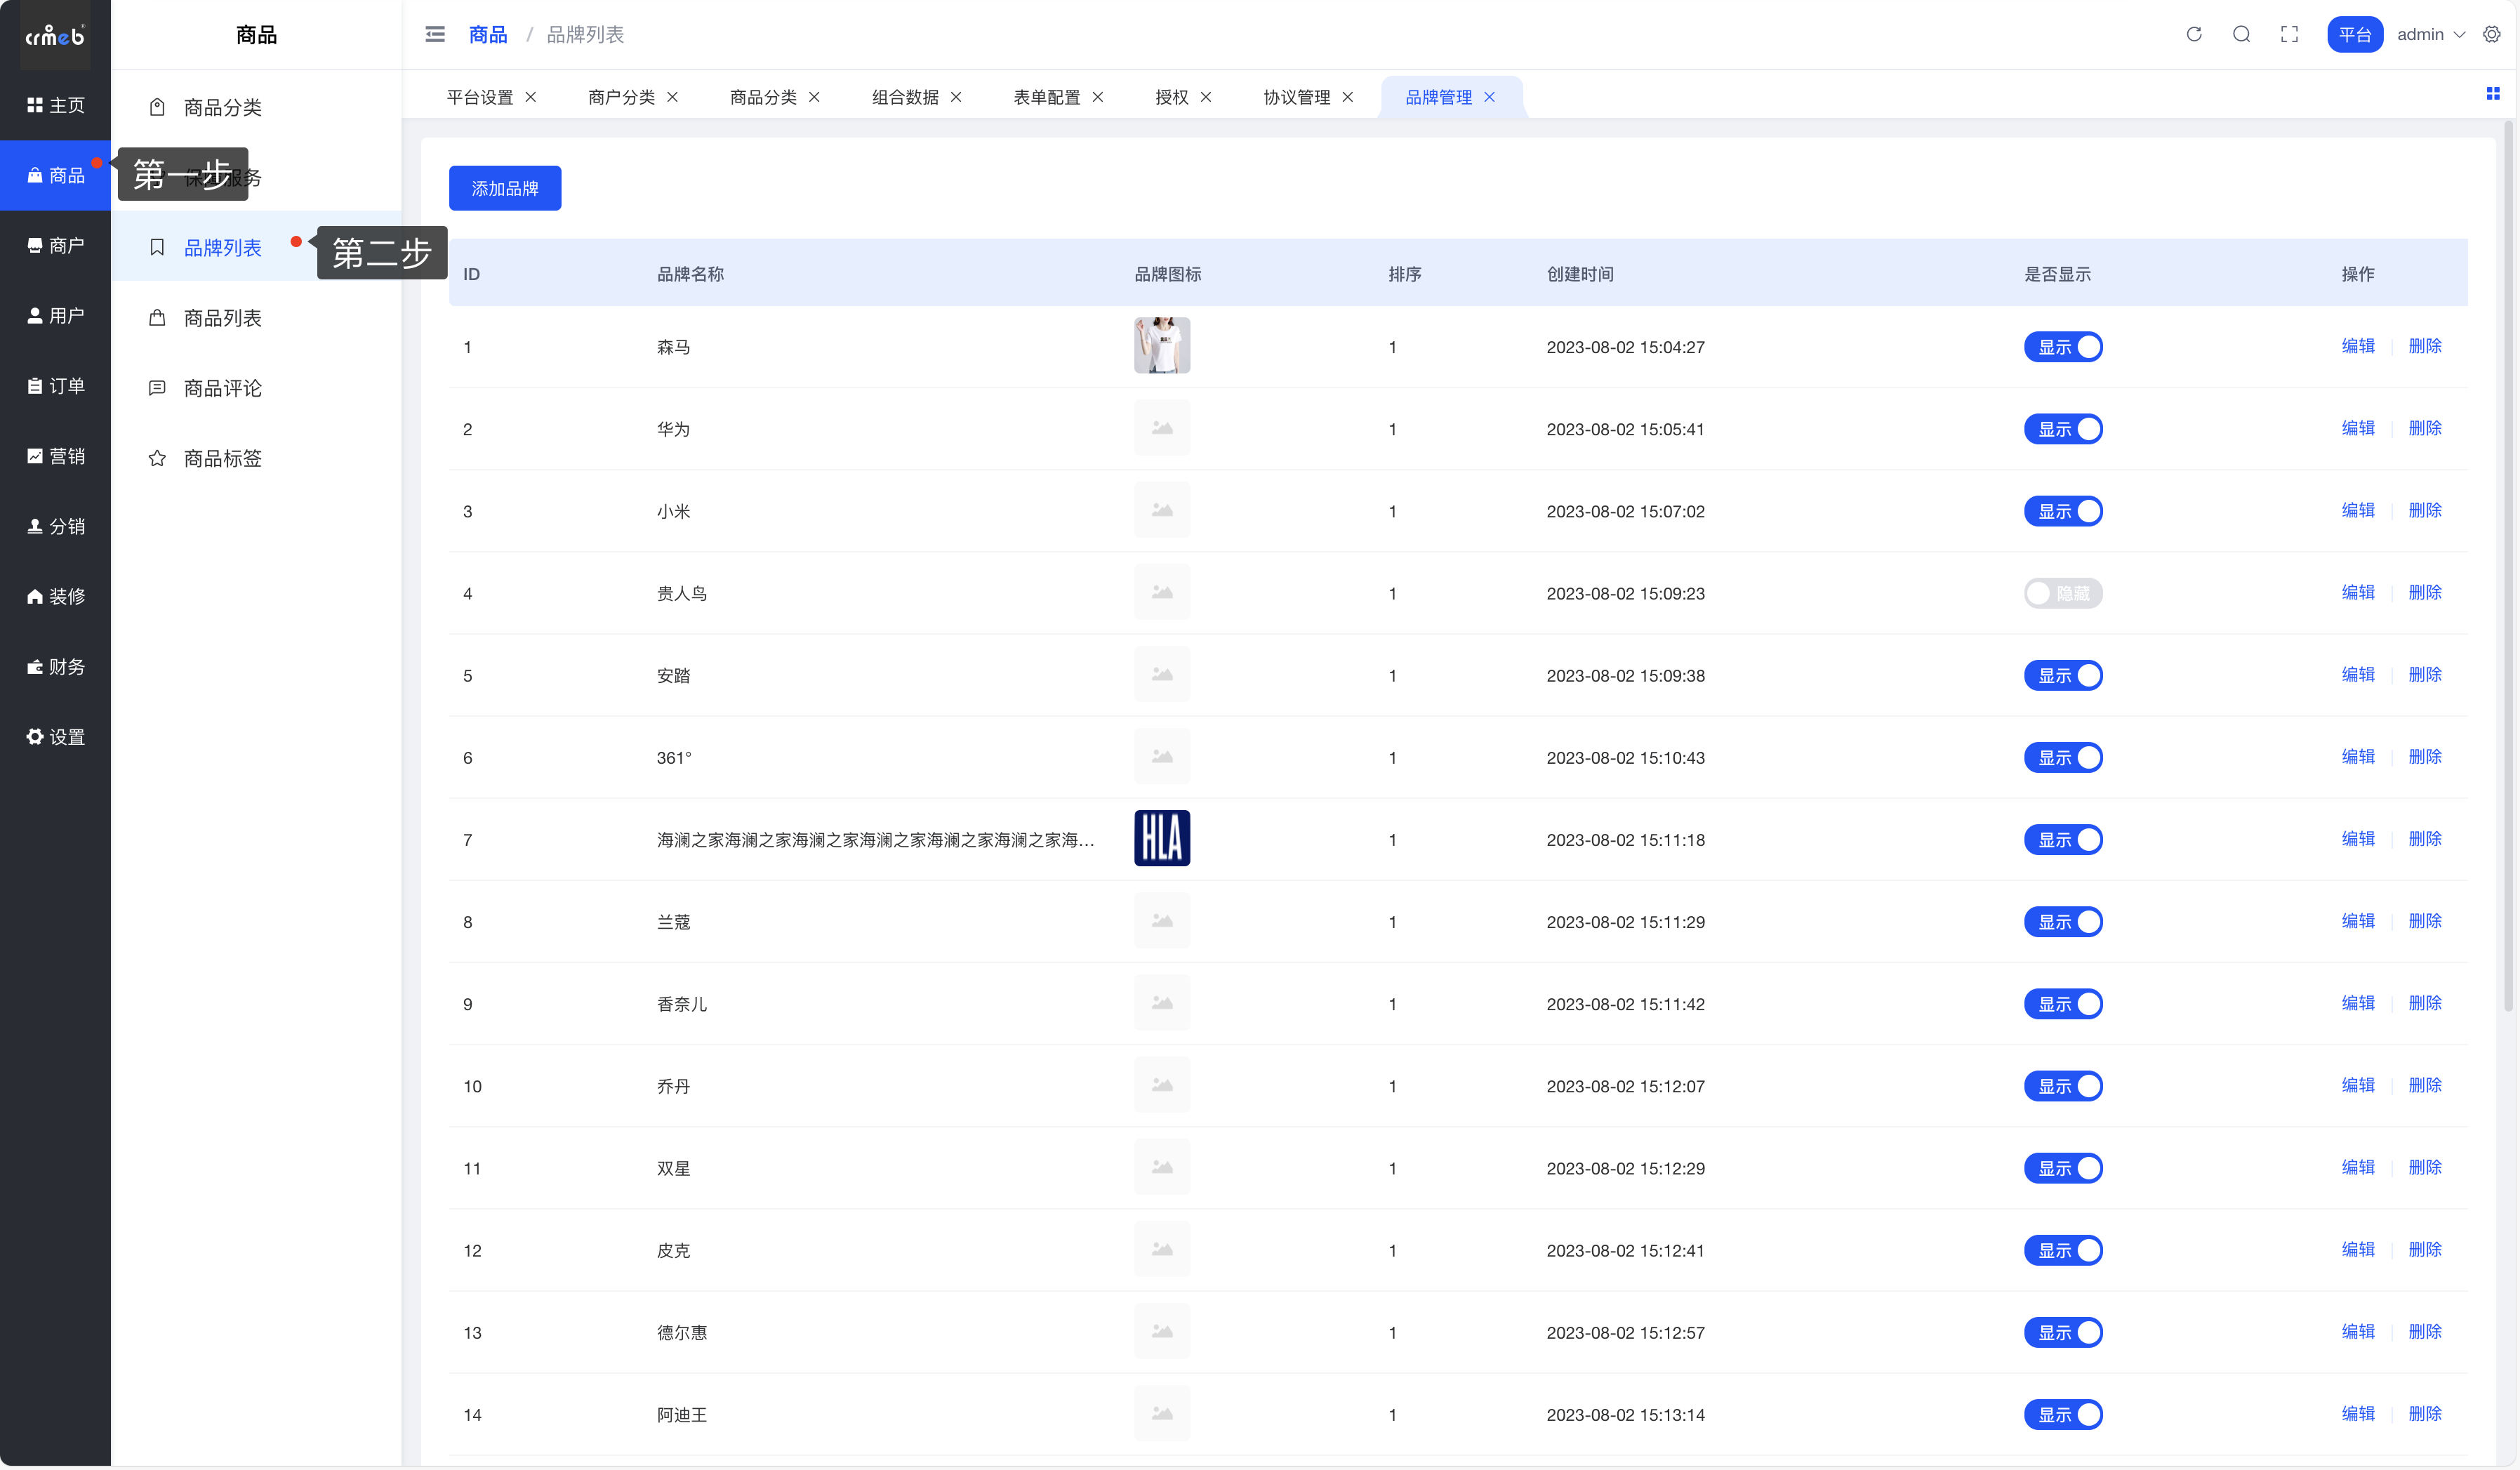Screen dimensions: 2520x1470
Task: Toggle display switch for 森马 brand
Action: [2062, 347]
